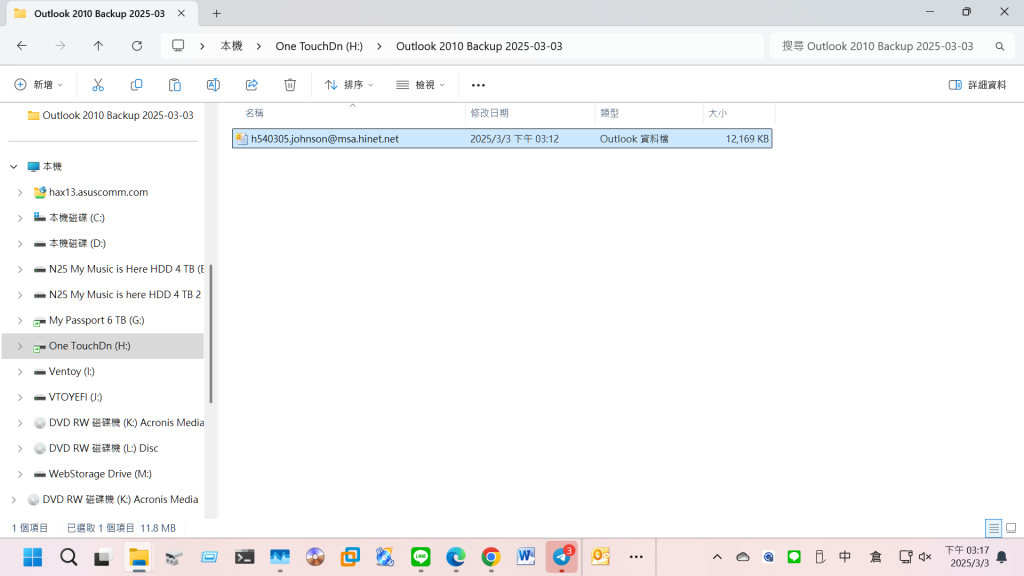
Task: Click the Paste clipboard icon
Action: pos(175,85)
